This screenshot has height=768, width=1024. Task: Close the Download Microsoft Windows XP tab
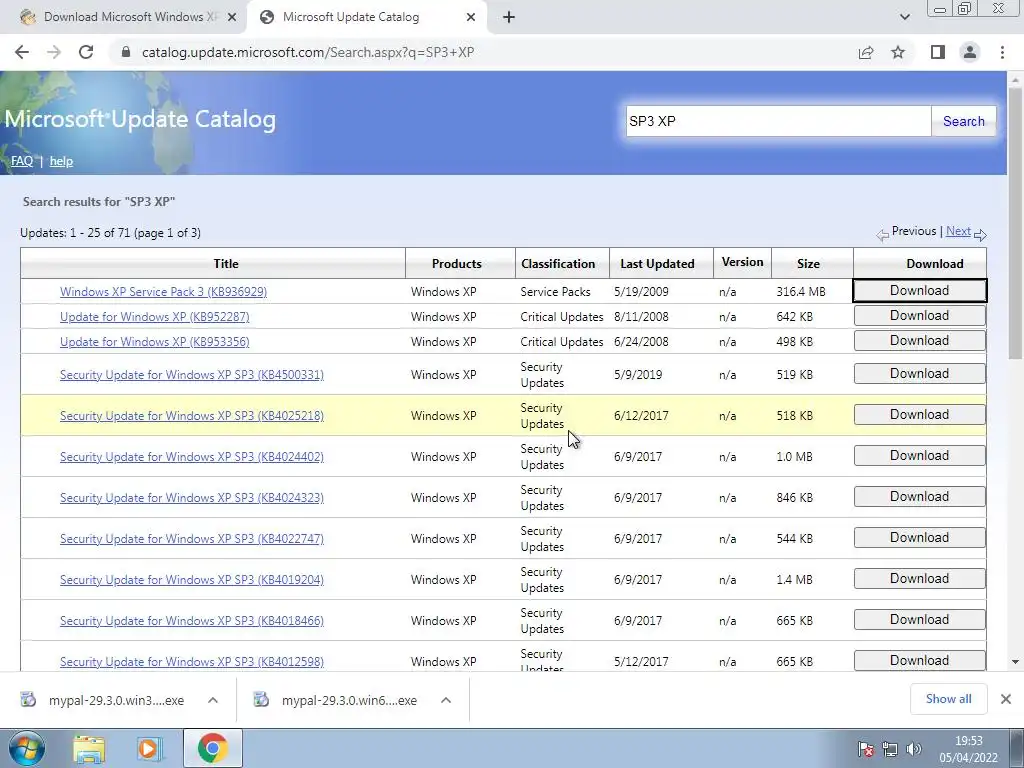232,18
